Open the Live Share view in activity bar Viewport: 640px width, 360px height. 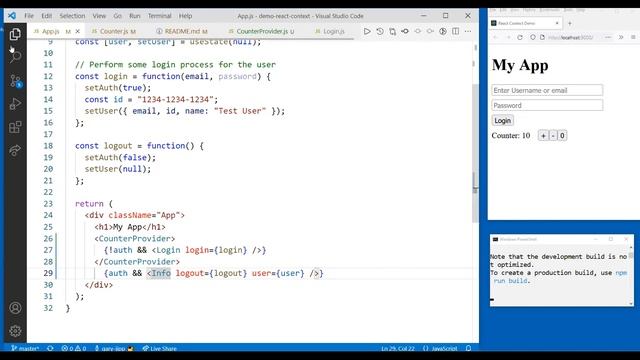tap(15, 151)
